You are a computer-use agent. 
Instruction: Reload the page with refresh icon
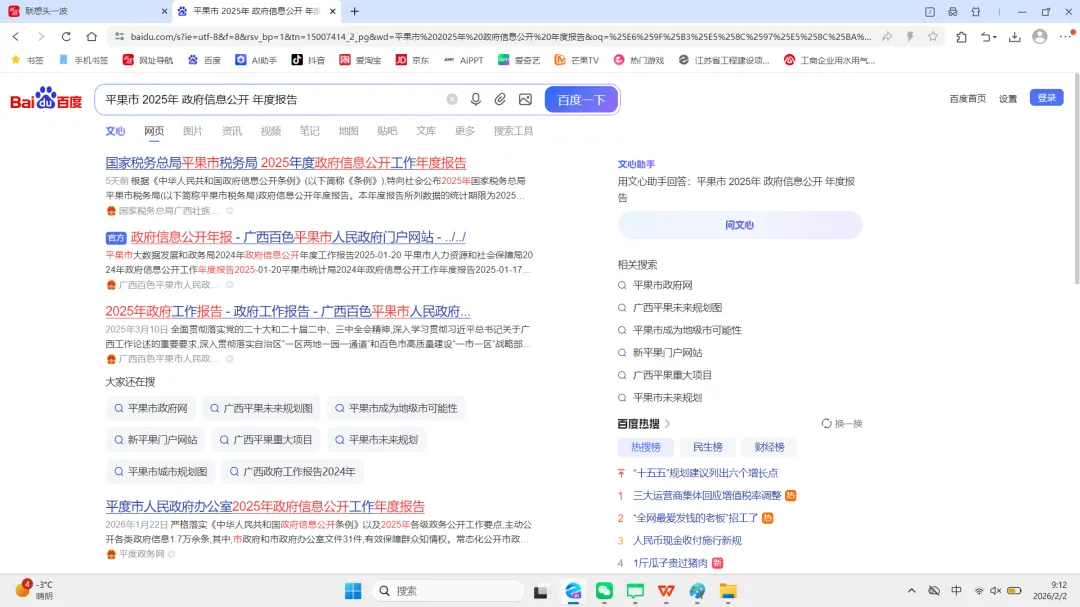coord(66,37)
